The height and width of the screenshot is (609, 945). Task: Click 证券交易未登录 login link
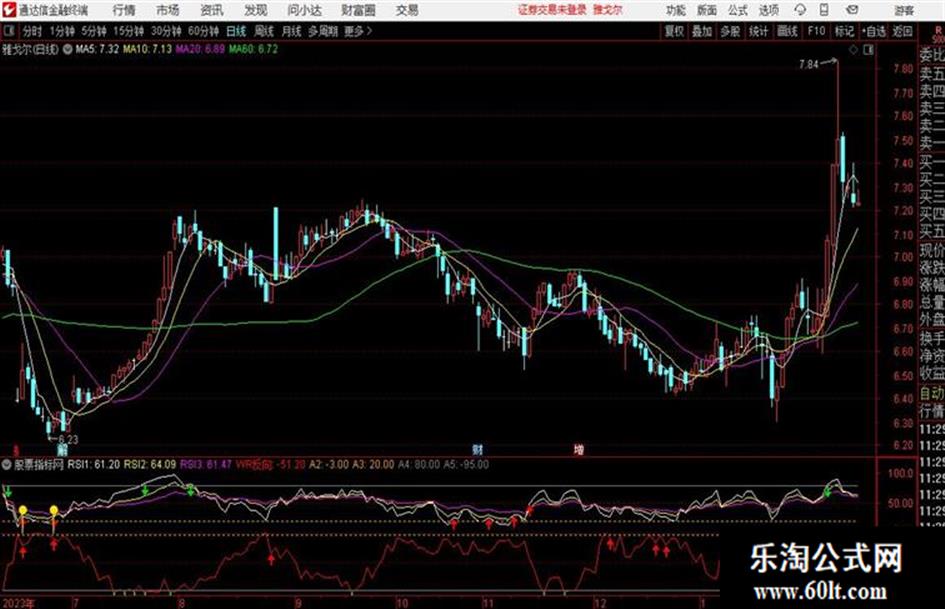pos(552,10)
